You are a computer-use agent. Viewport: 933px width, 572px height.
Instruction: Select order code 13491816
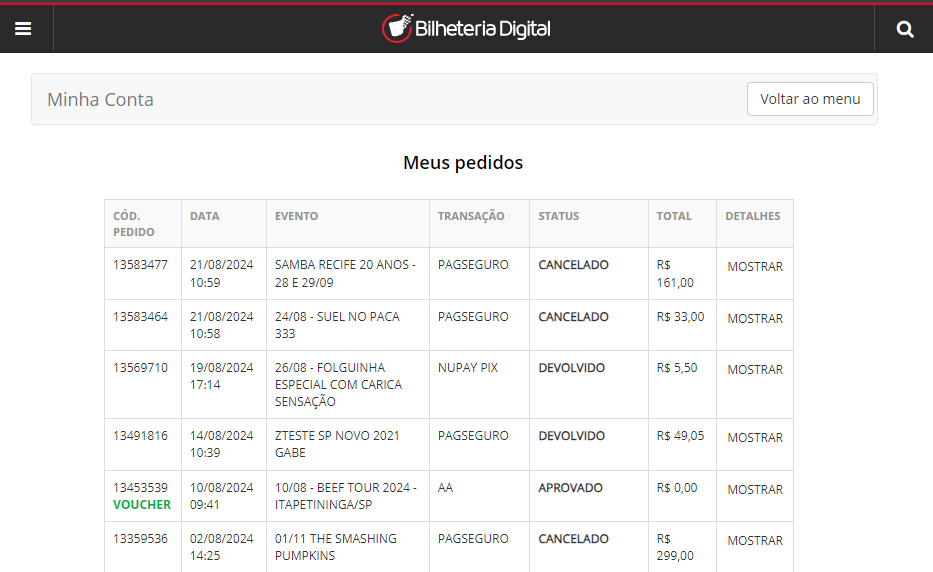(140, 436)
